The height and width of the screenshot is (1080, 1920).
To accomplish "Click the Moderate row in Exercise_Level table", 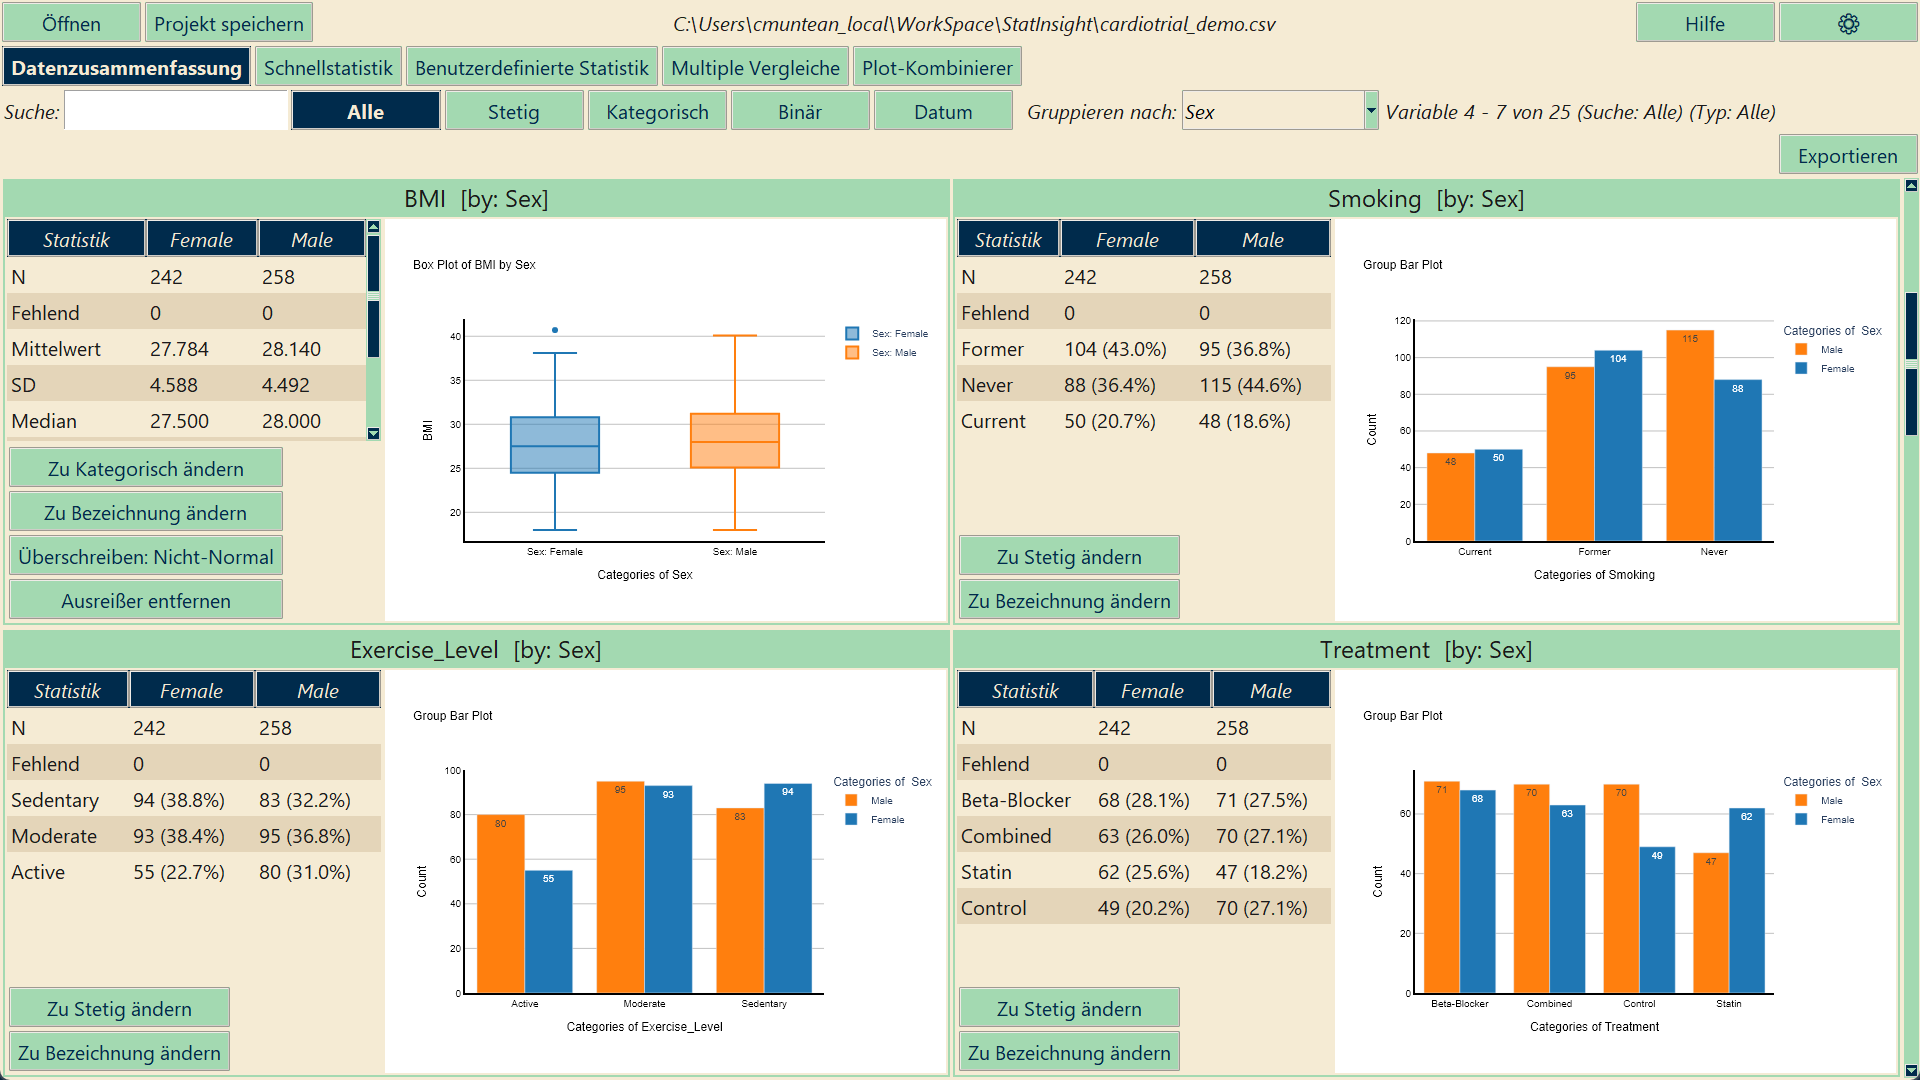I will click(x=194, y=836).
